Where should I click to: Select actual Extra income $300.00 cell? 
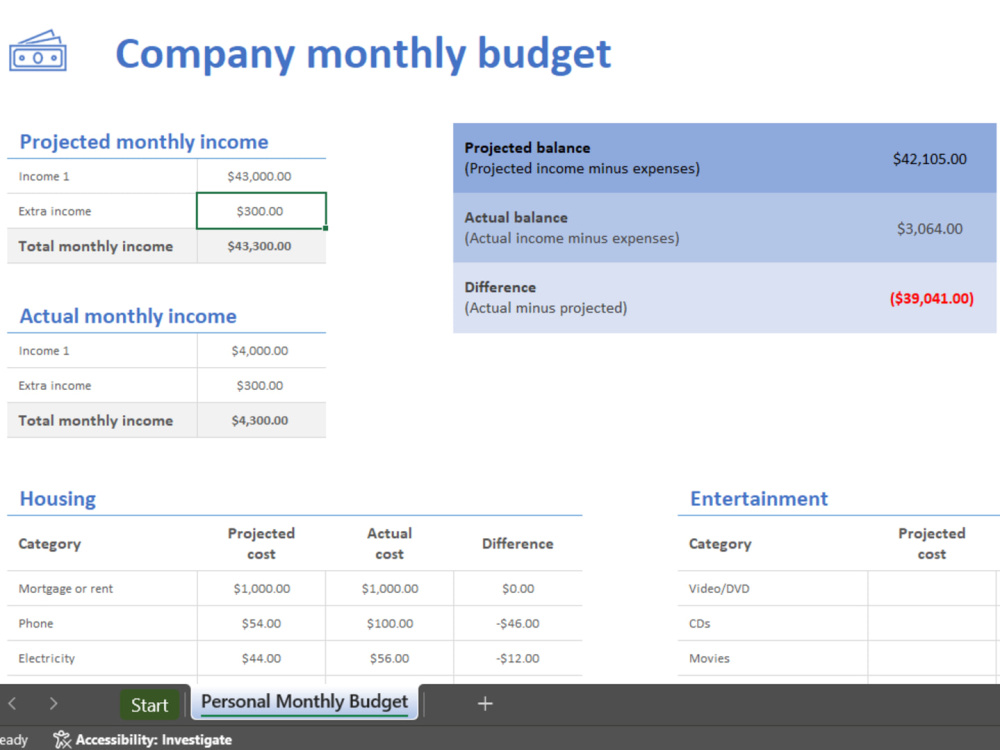pyautogui.click(x=261, y=385)
